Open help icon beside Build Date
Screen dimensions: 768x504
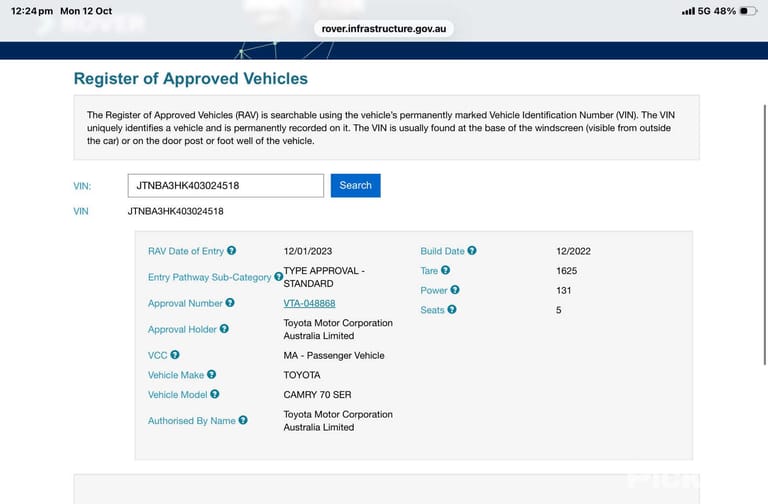[472, 250]
